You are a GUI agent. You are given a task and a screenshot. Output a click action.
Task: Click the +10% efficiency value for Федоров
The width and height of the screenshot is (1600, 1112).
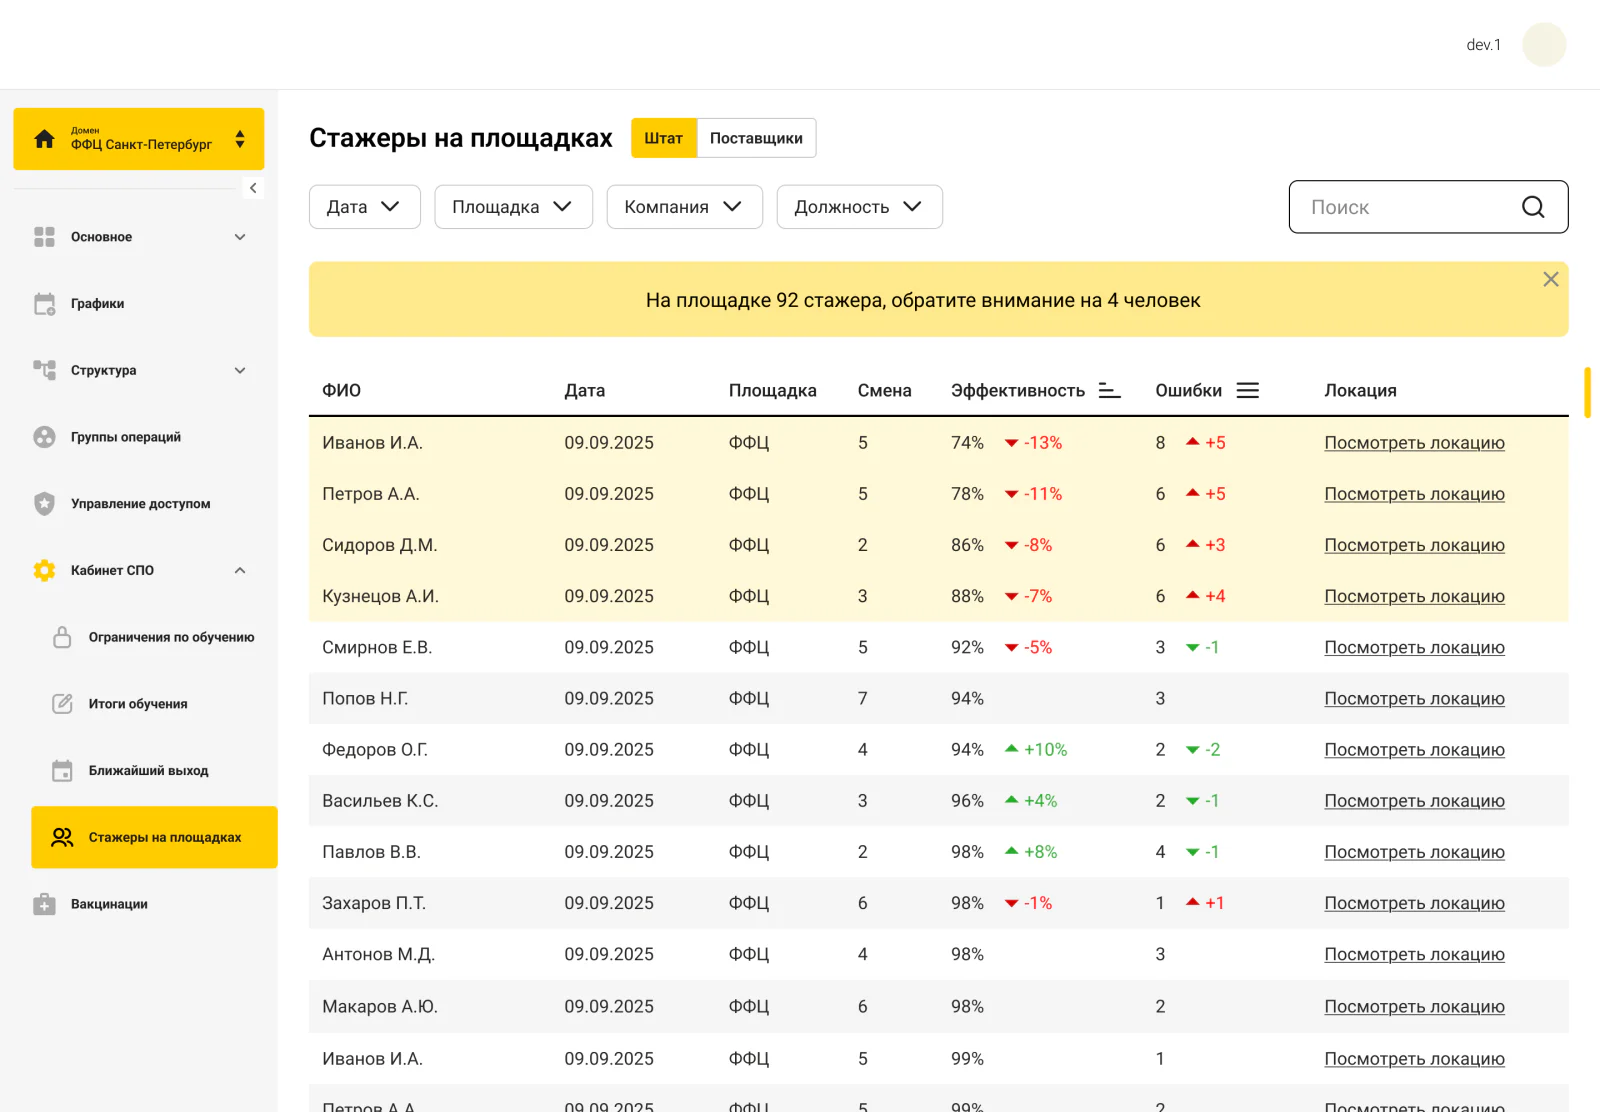[x=1045, y=750]
